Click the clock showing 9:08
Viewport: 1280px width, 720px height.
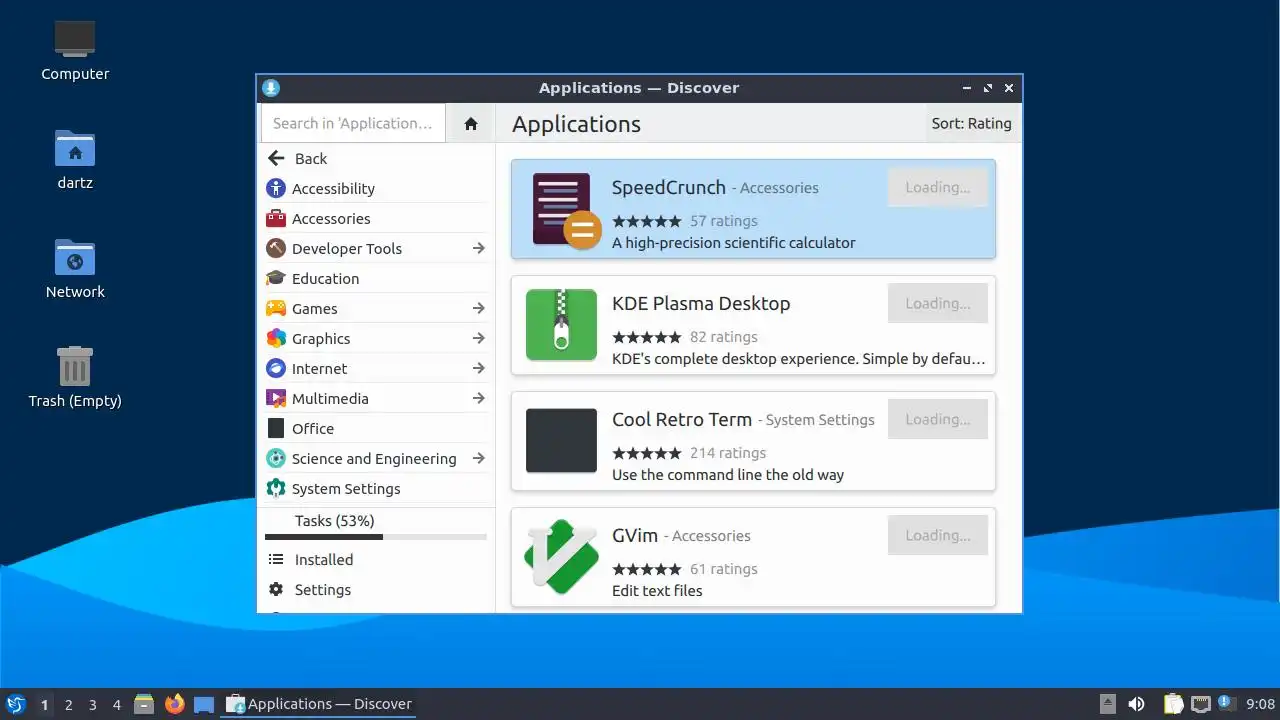click(1260, 704)
